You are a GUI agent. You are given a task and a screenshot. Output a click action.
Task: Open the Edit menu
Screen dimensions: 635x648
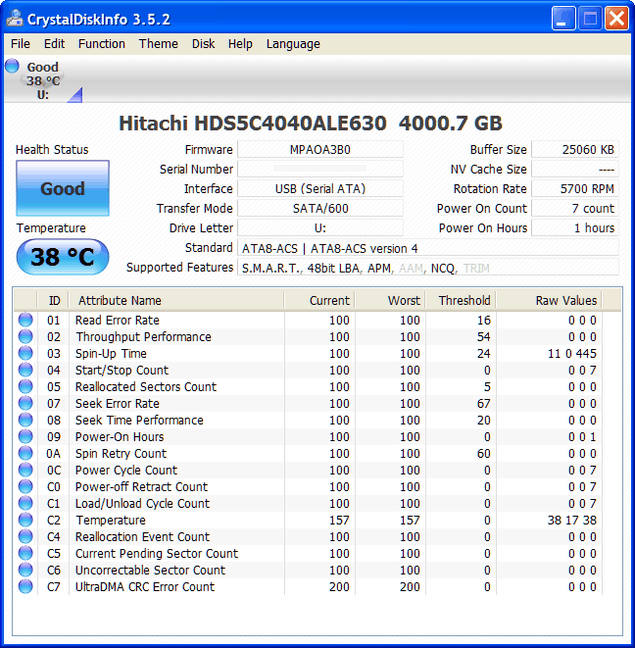pos(54,44)
